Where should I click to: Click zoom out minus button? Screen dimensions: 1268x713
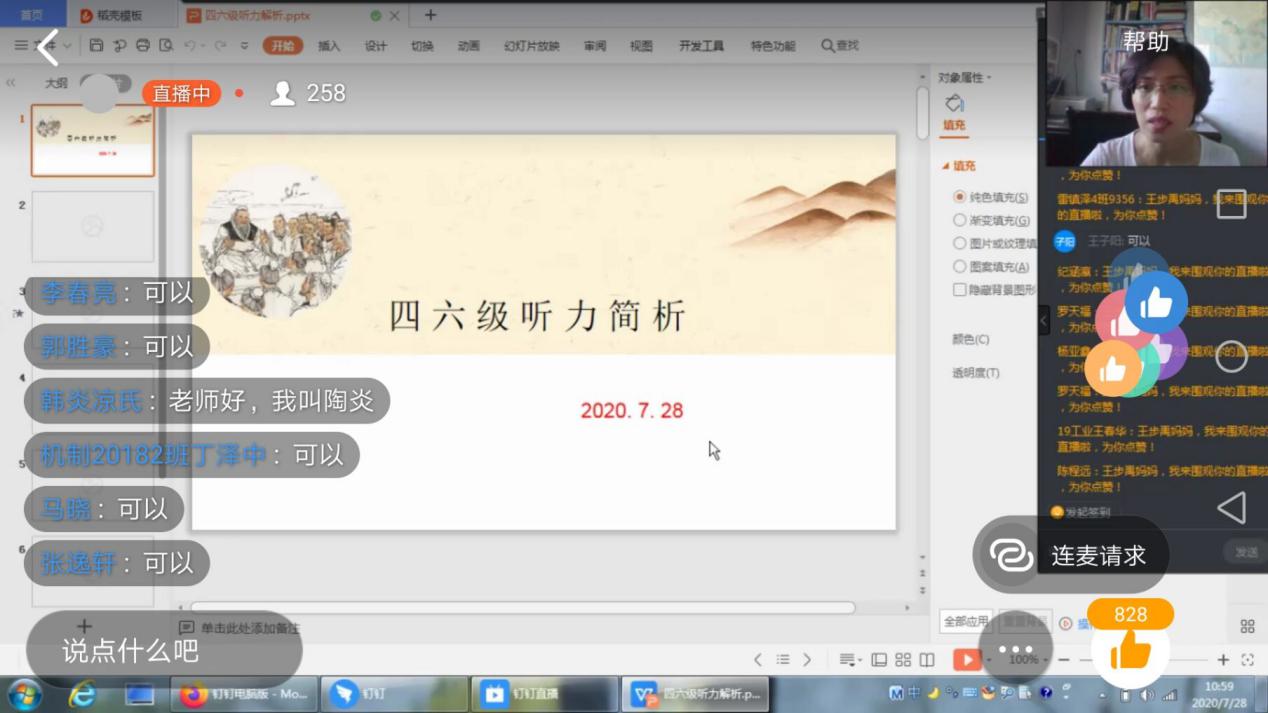pyautogui.click(x=1064, y=660)
